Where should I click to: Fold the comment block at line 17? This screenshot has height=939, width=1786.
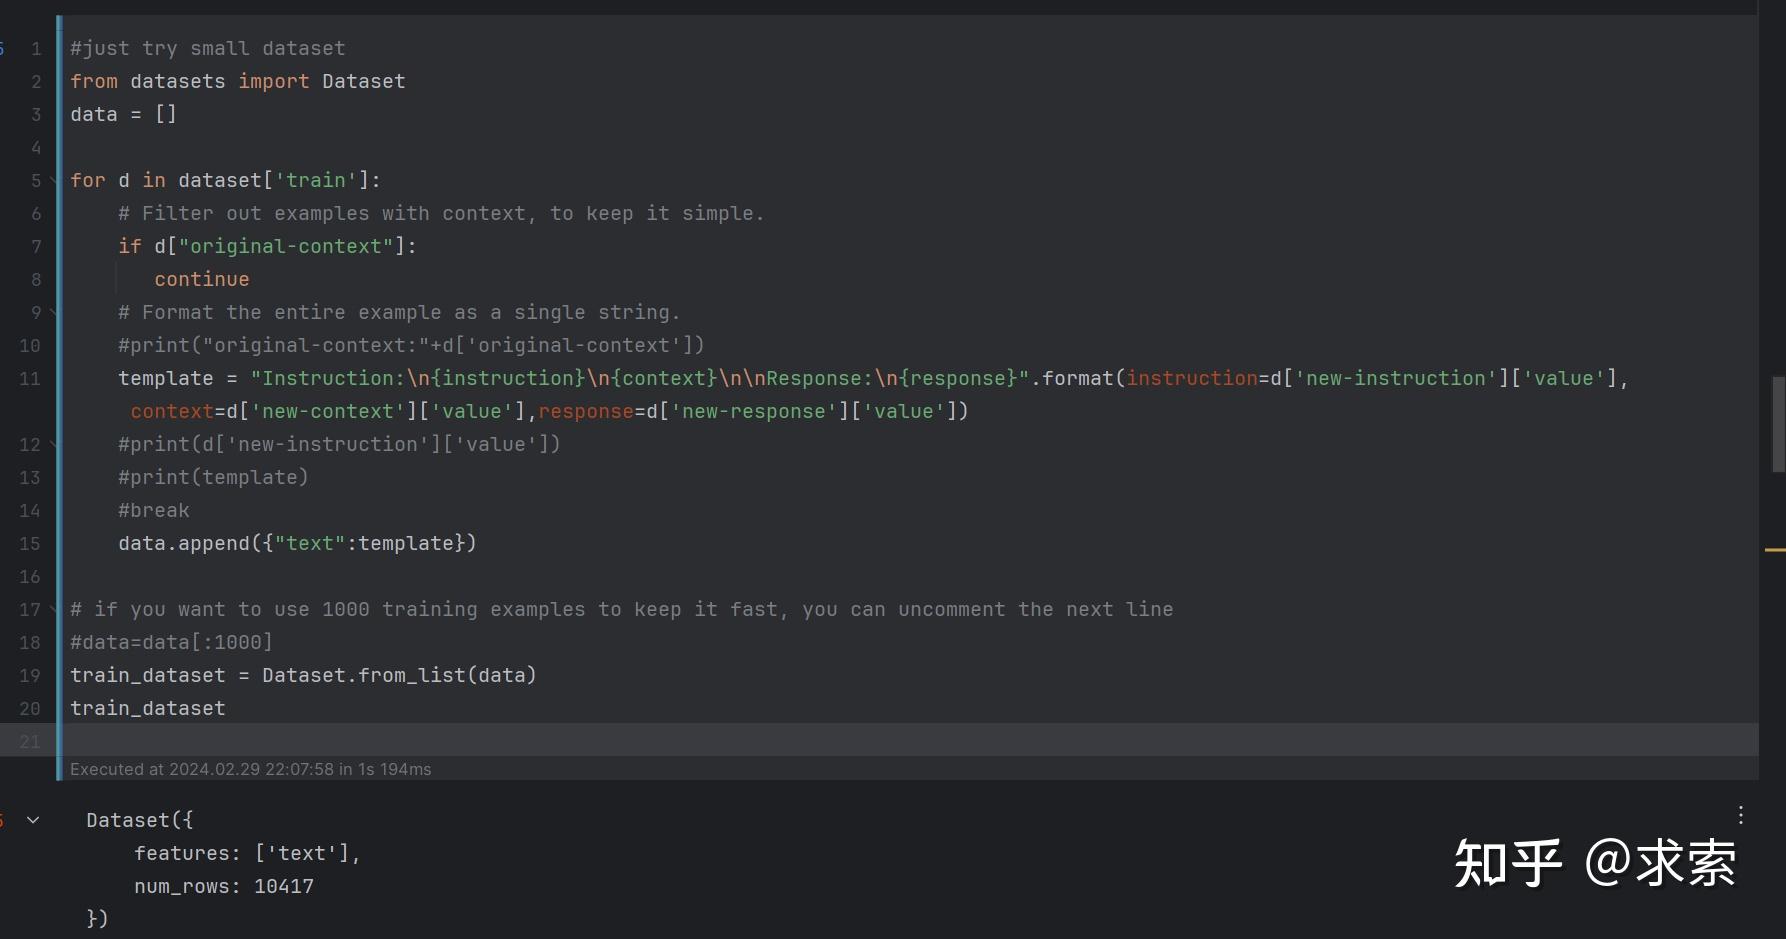[54, 610]
